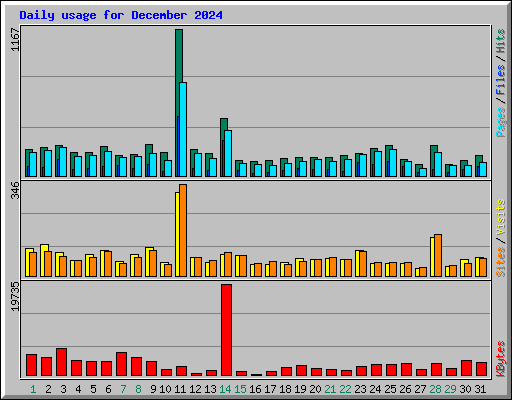
Task: Click green weekend day label 29
Action: pos(450,389)
